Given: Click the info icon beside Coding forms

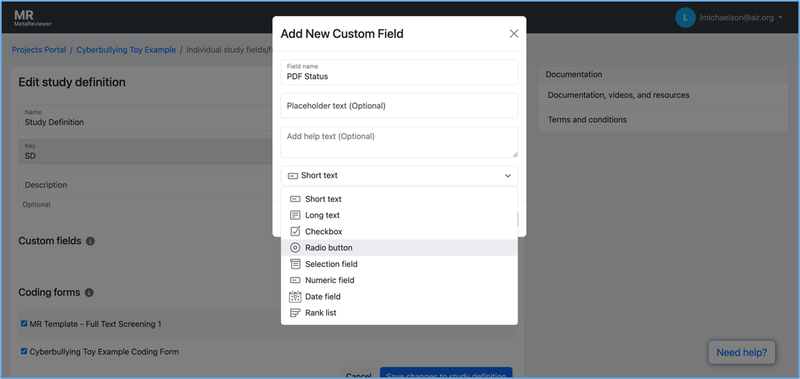Looking at the screenshot, I should [89, 293].
